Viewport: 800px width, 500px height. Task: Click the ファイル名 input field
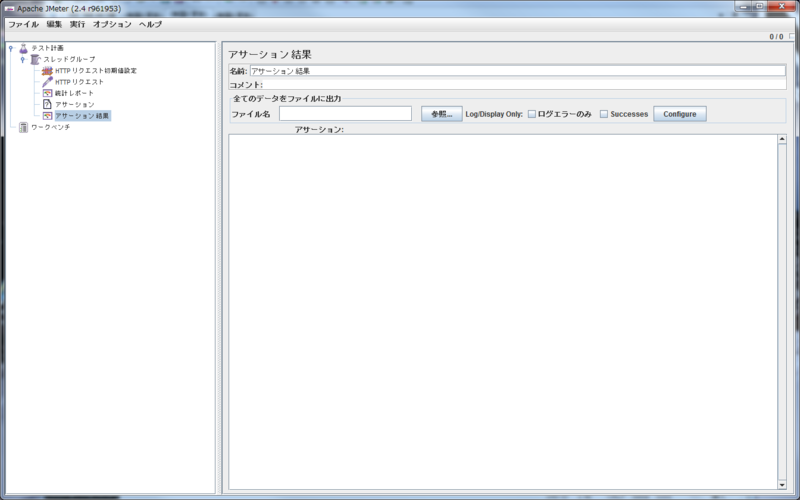pos(345,114)
